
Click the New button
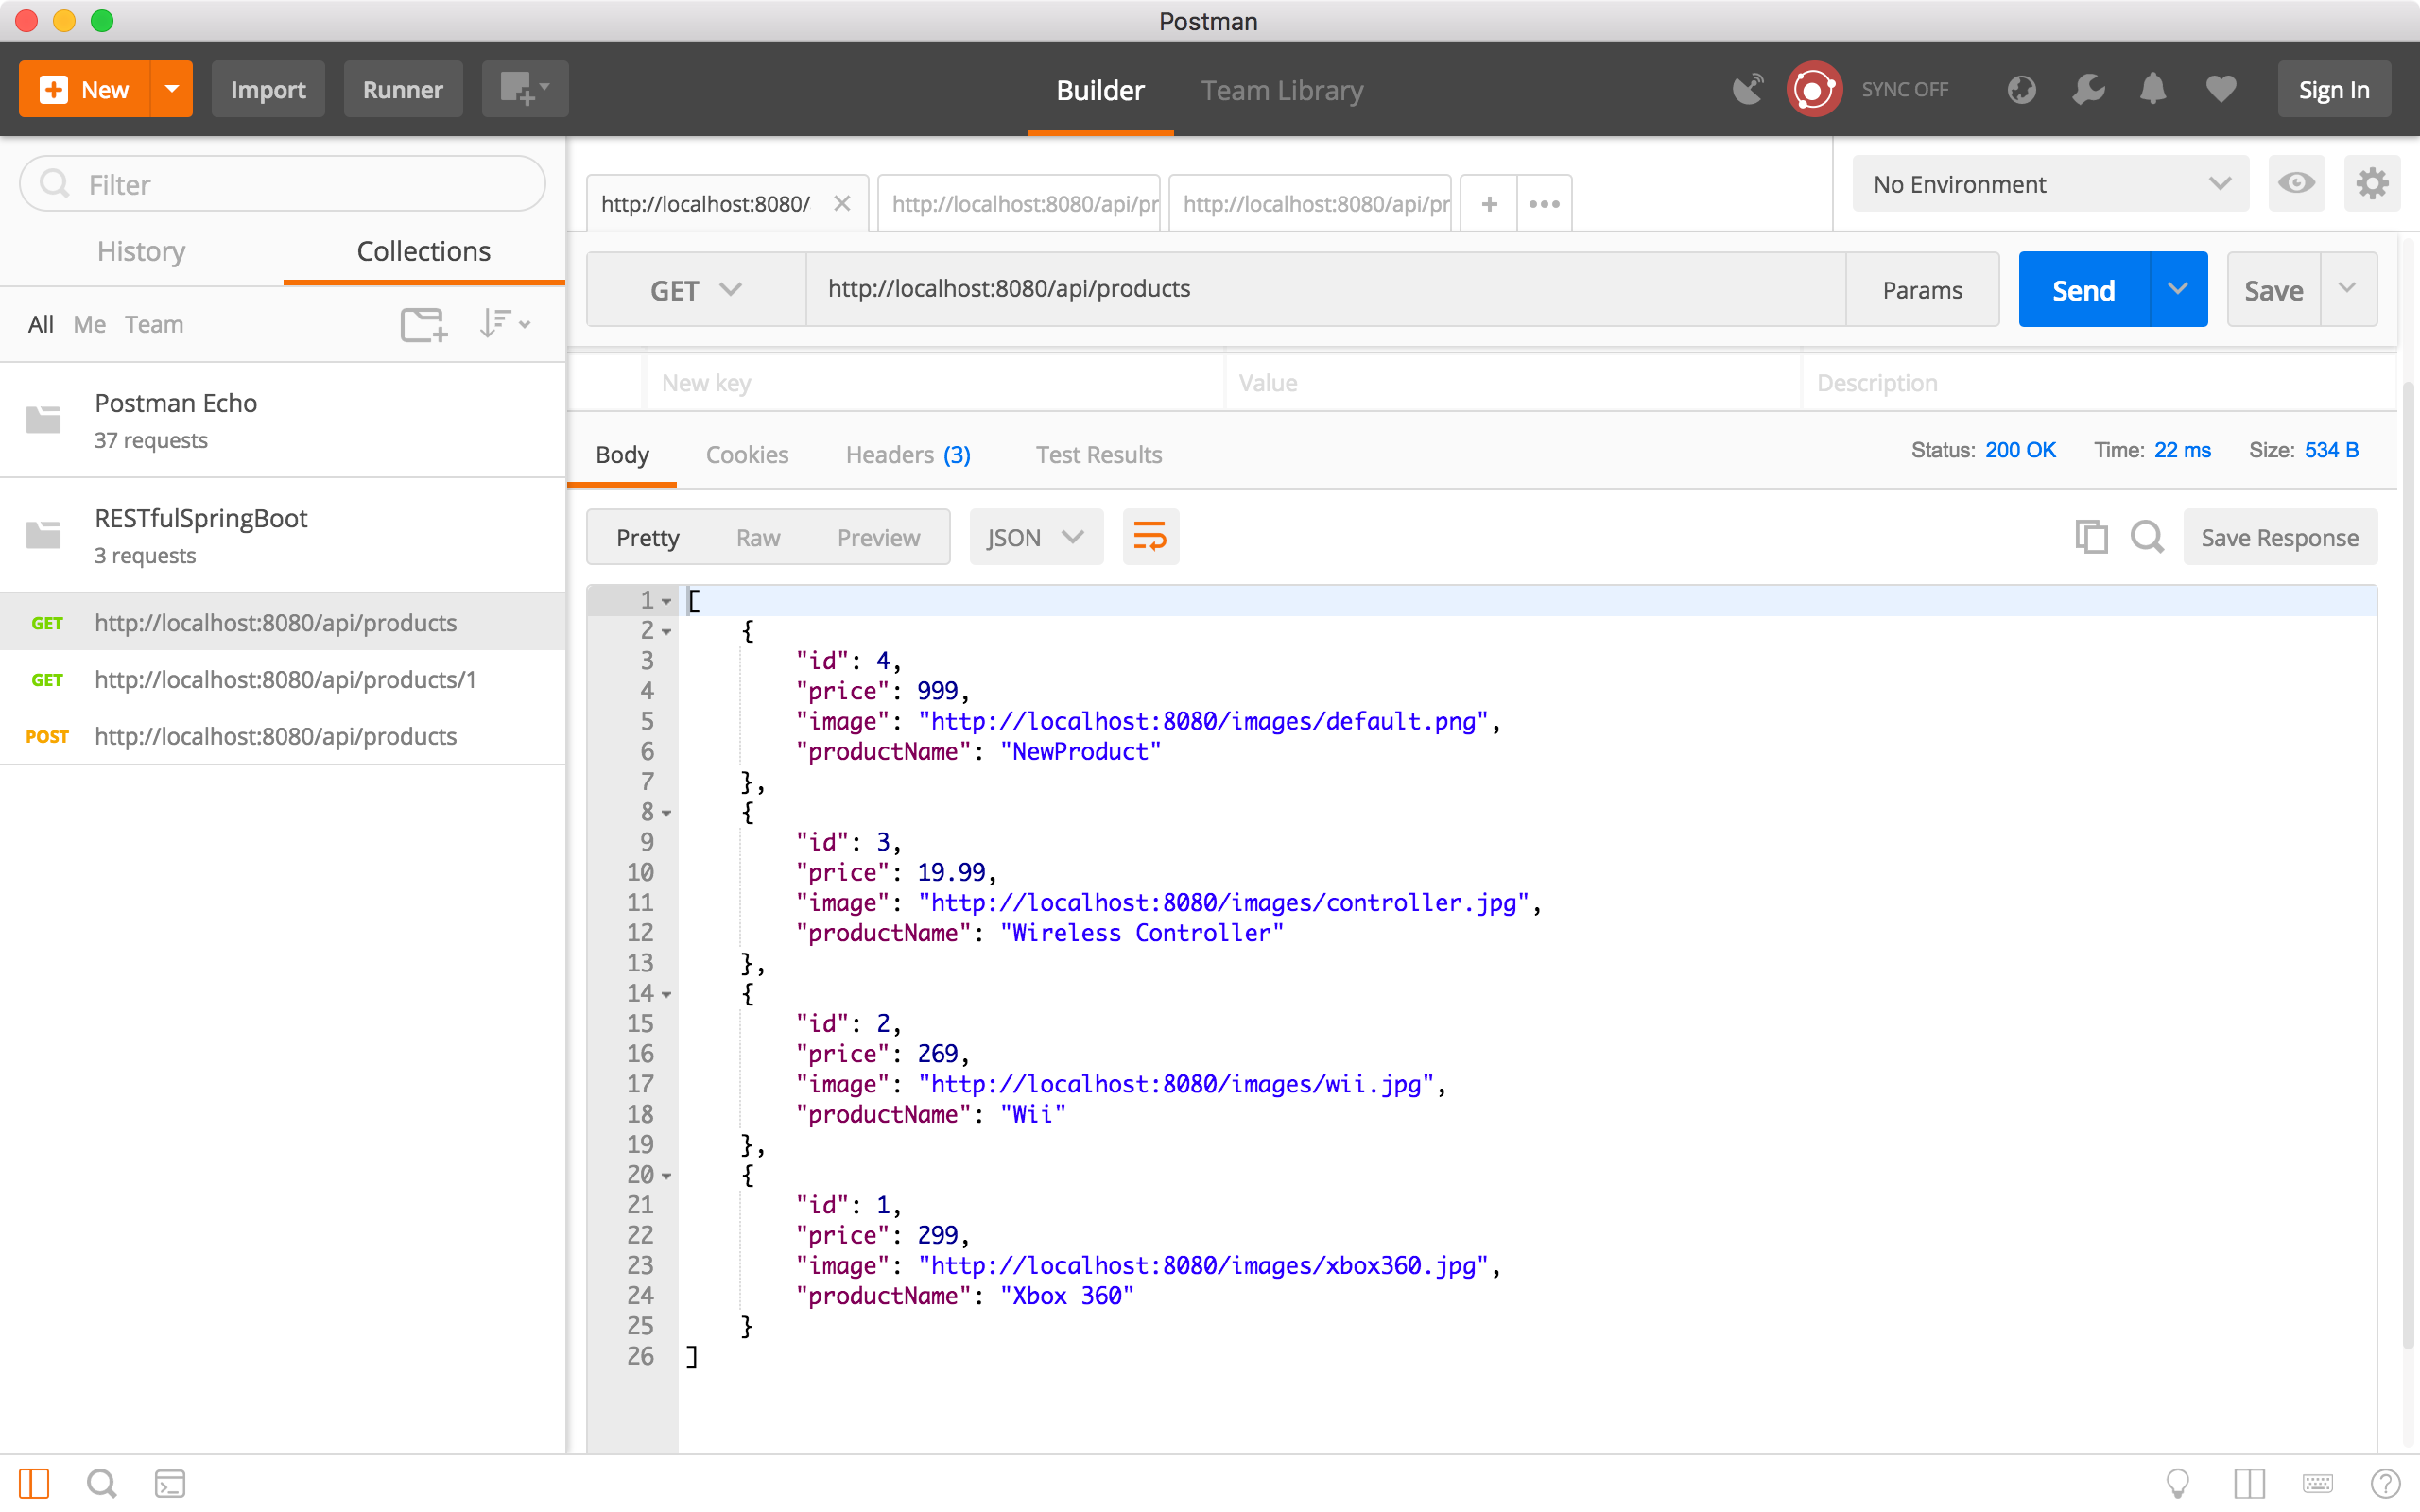click(85, 89)
